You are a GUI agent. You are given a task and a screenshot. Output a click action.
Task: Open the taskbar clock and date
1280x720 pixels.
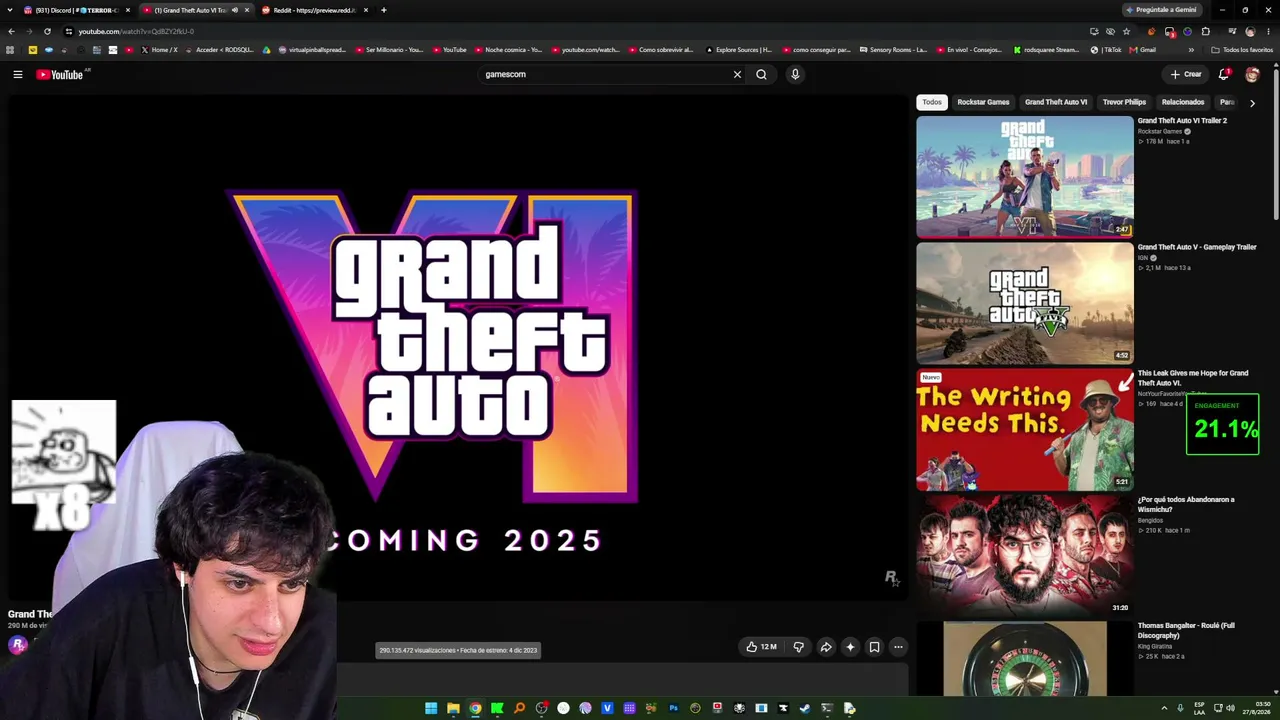(1258, 708)
